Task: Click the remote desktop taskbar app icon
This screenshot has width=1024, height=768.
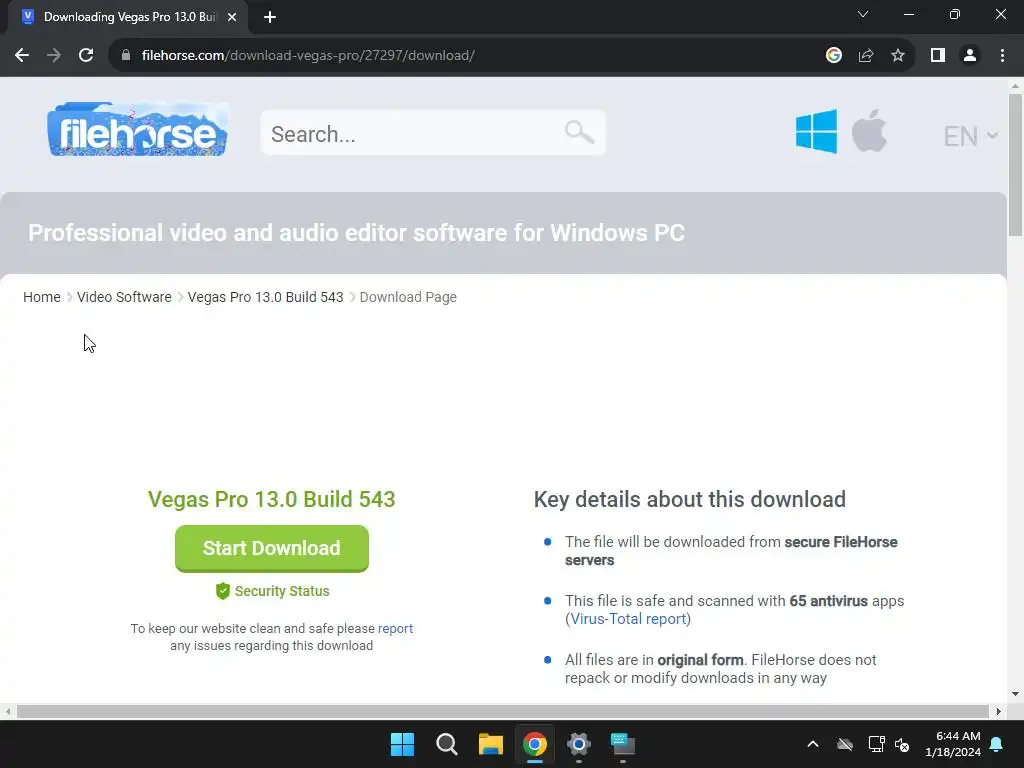Action: [x=623, y=744]
